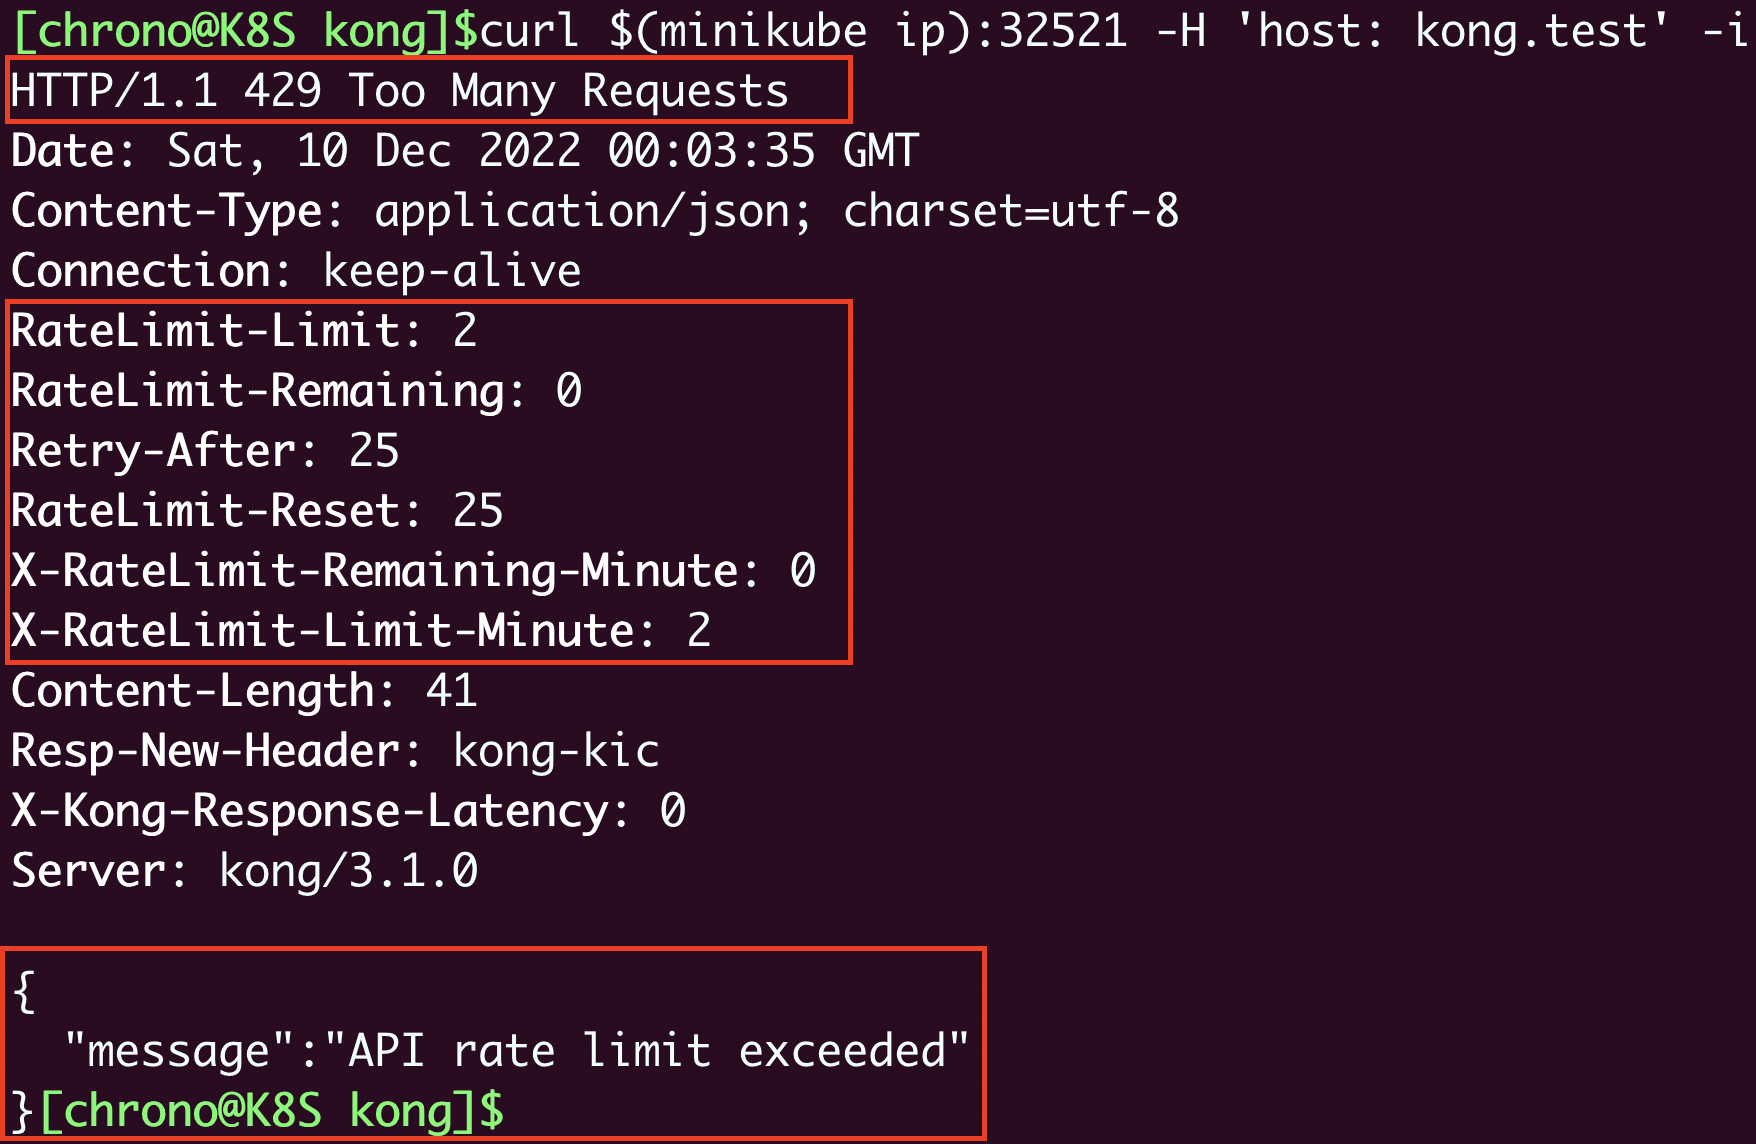Click the X-RateLimit-Remaining-Minute header line
This screenshot has width=1756, height=1144.
pyautogui.click(x=413, y=571)
